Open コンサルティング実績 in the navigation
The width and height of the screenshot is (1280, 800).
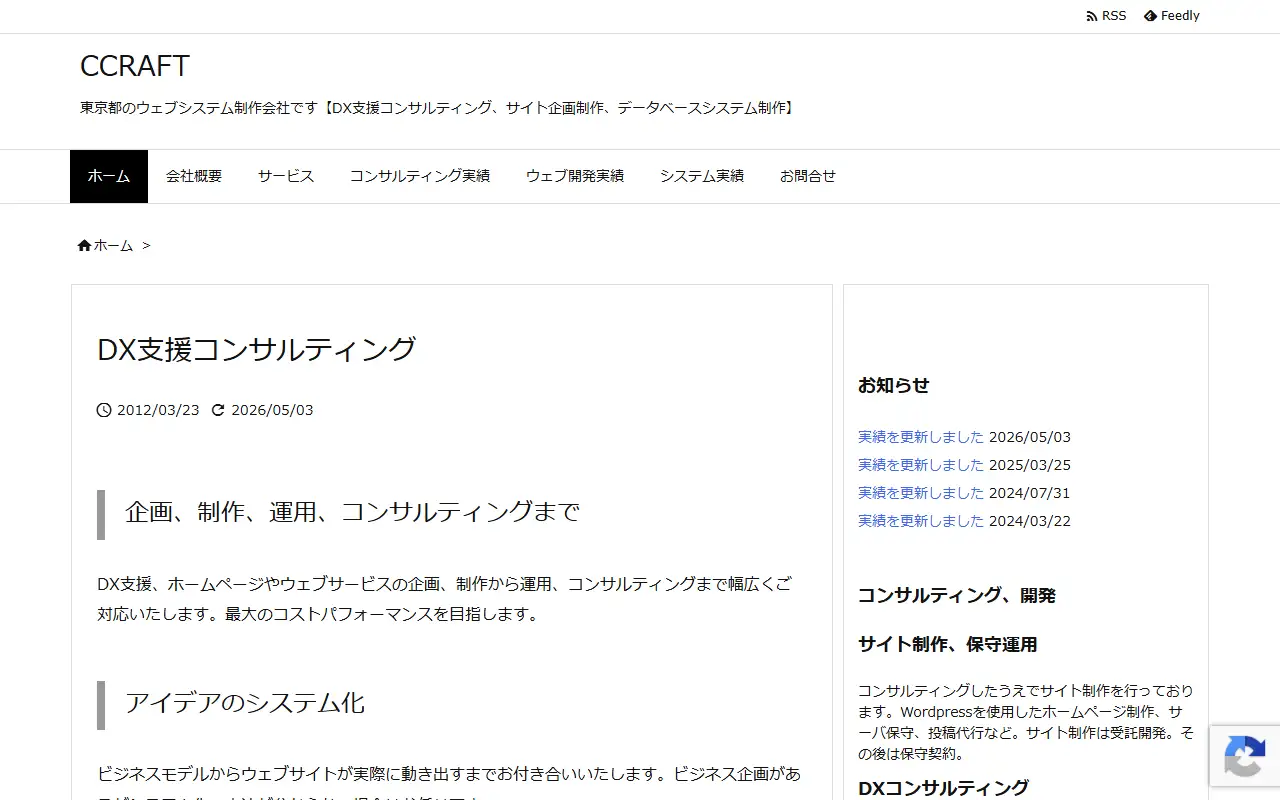click(x=420, y=176)
